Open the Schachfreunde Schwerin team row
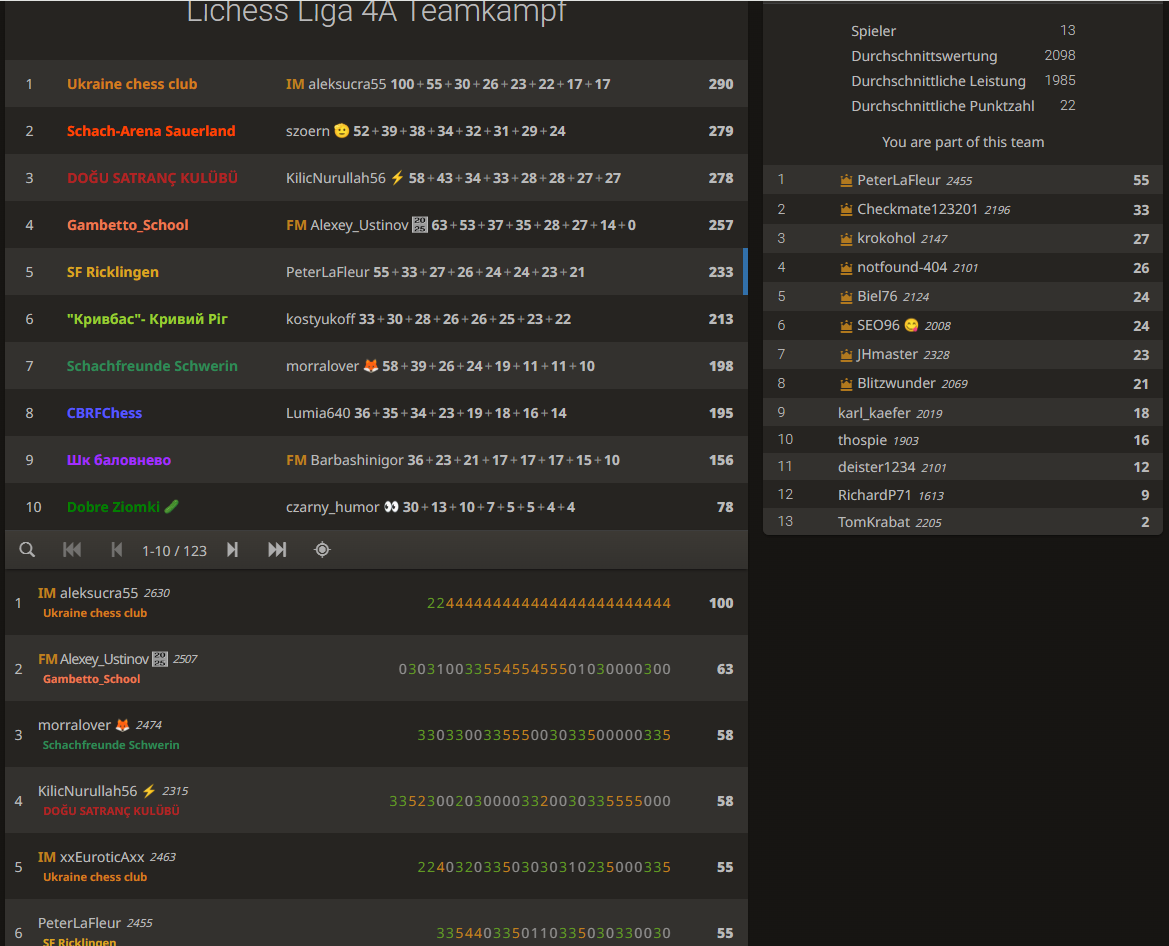The height and width of the screenshot is (946, 1169). coord(152,366)
